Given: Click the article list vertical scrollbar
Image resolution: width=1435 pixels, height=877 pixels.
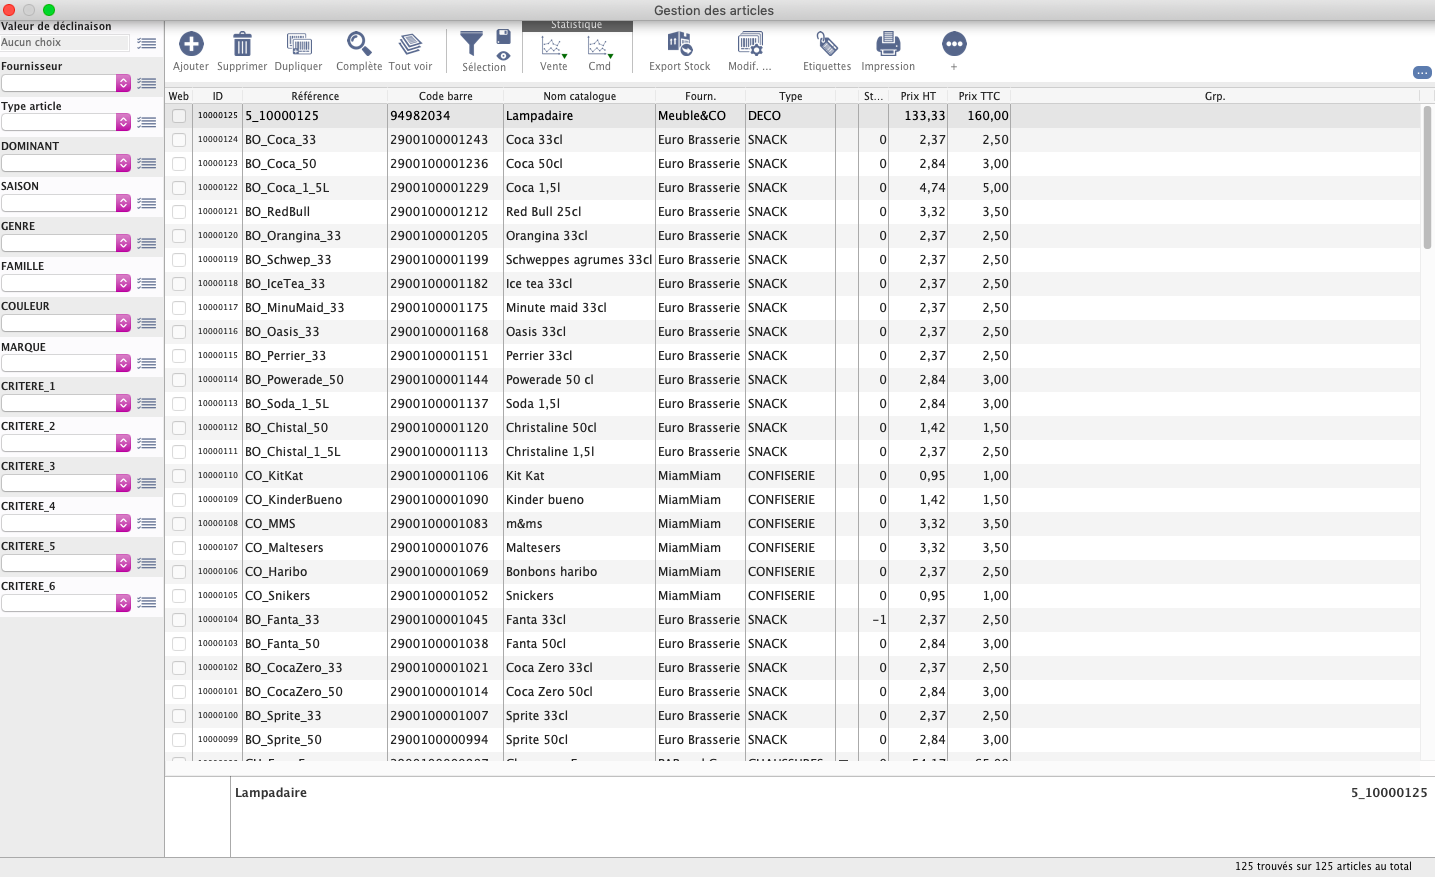Looking at the screenshot, I should click(1427, 180).
